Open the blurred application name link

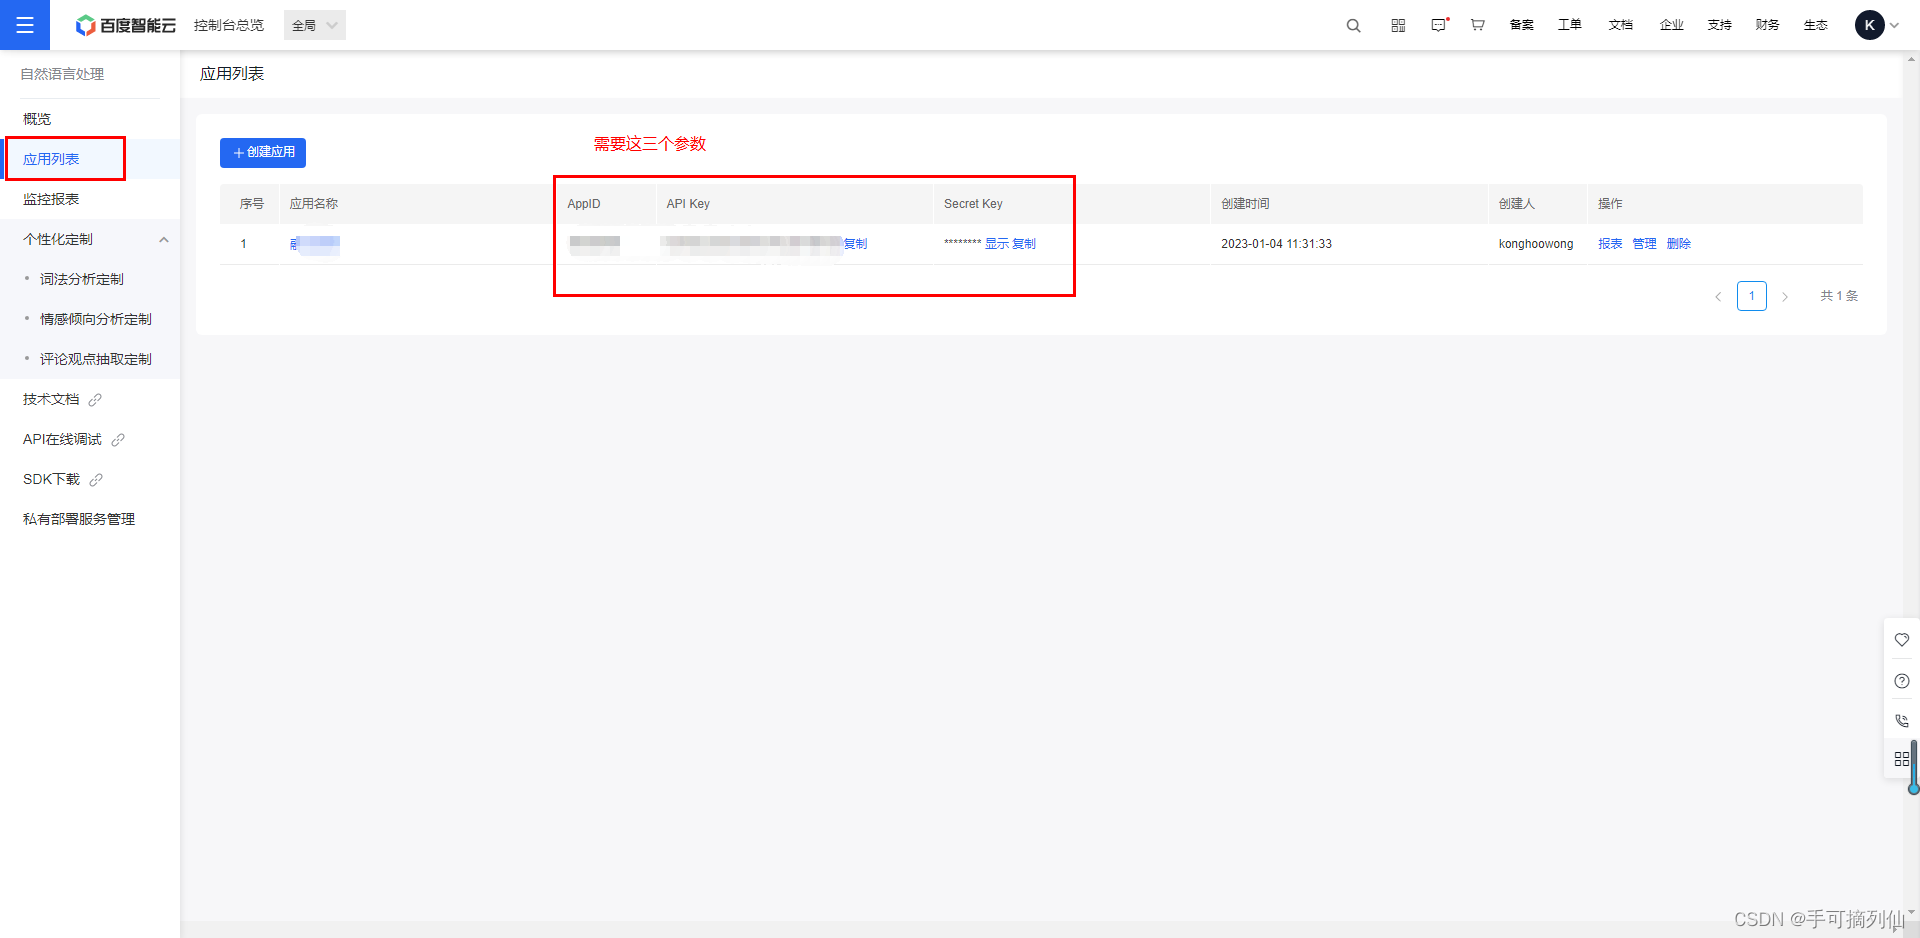coord(315,244)
